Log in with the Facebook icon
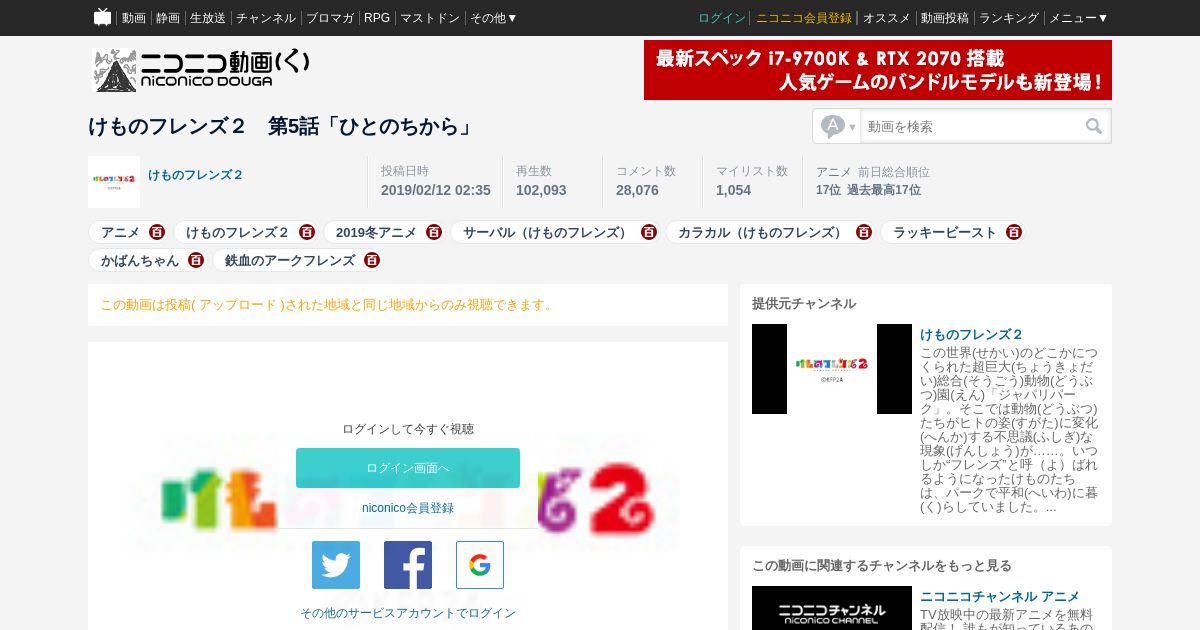 408,565
